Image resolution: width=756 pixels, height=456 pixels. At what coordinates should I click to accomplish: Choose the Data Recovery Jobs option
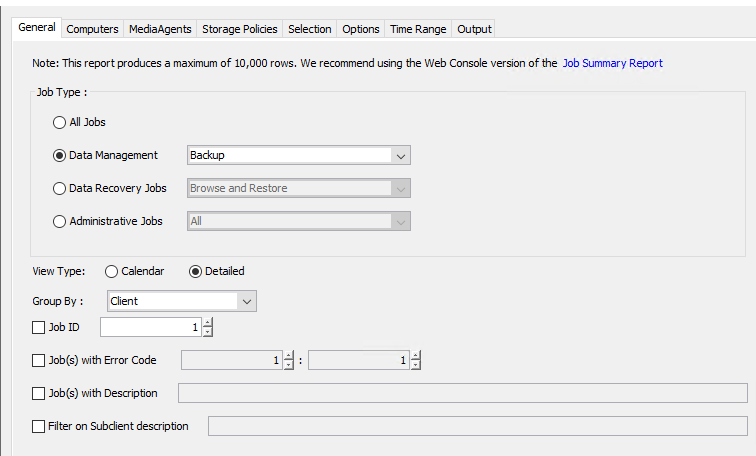tap(59, 188)
